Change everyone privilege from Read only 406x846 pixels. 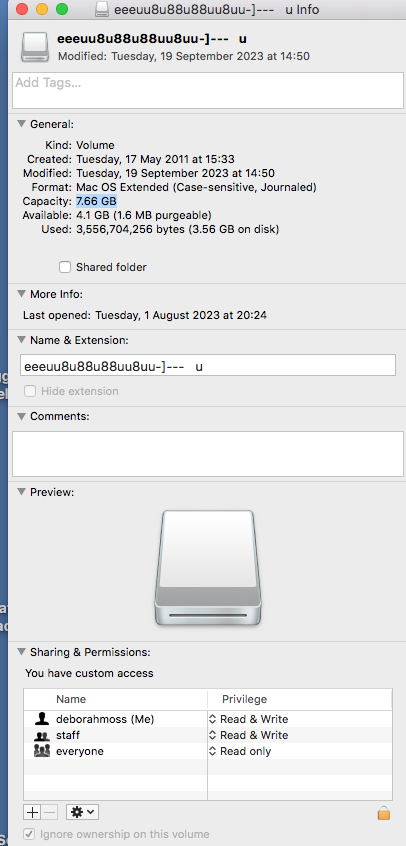click(x=241, y=751)
